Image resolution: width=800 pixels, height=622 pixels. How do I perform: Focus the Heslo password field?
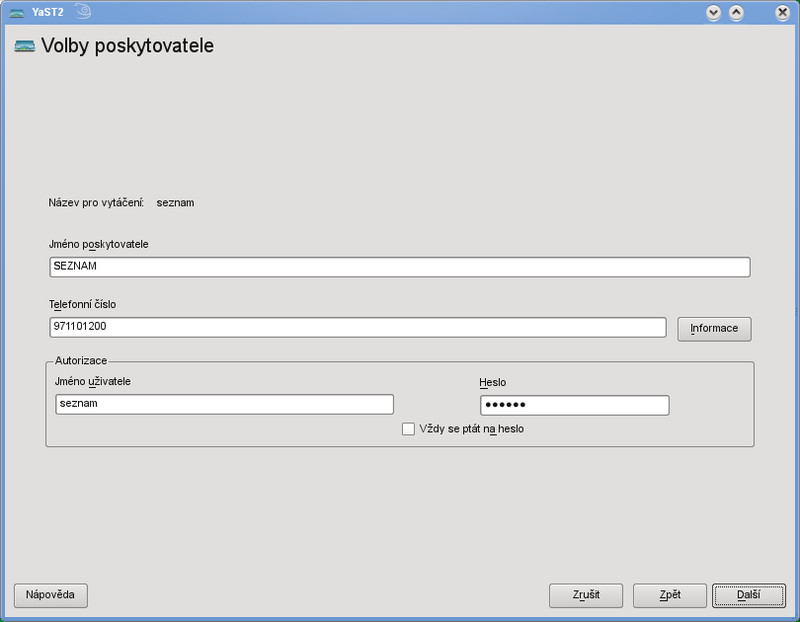[x=574, y=405]
